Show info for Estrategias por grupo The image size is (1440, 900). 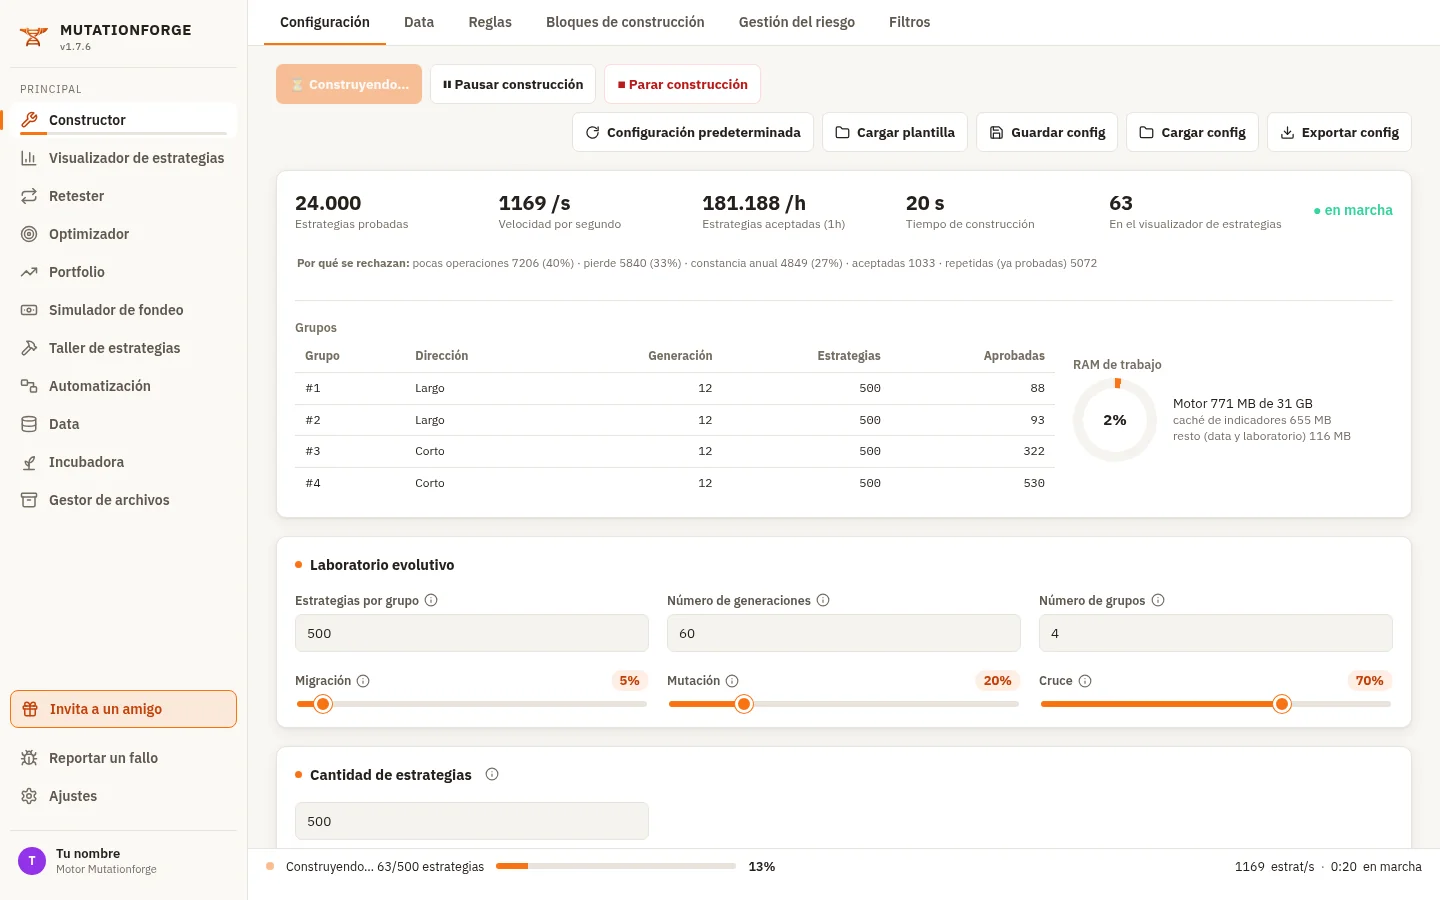(431, 600)
